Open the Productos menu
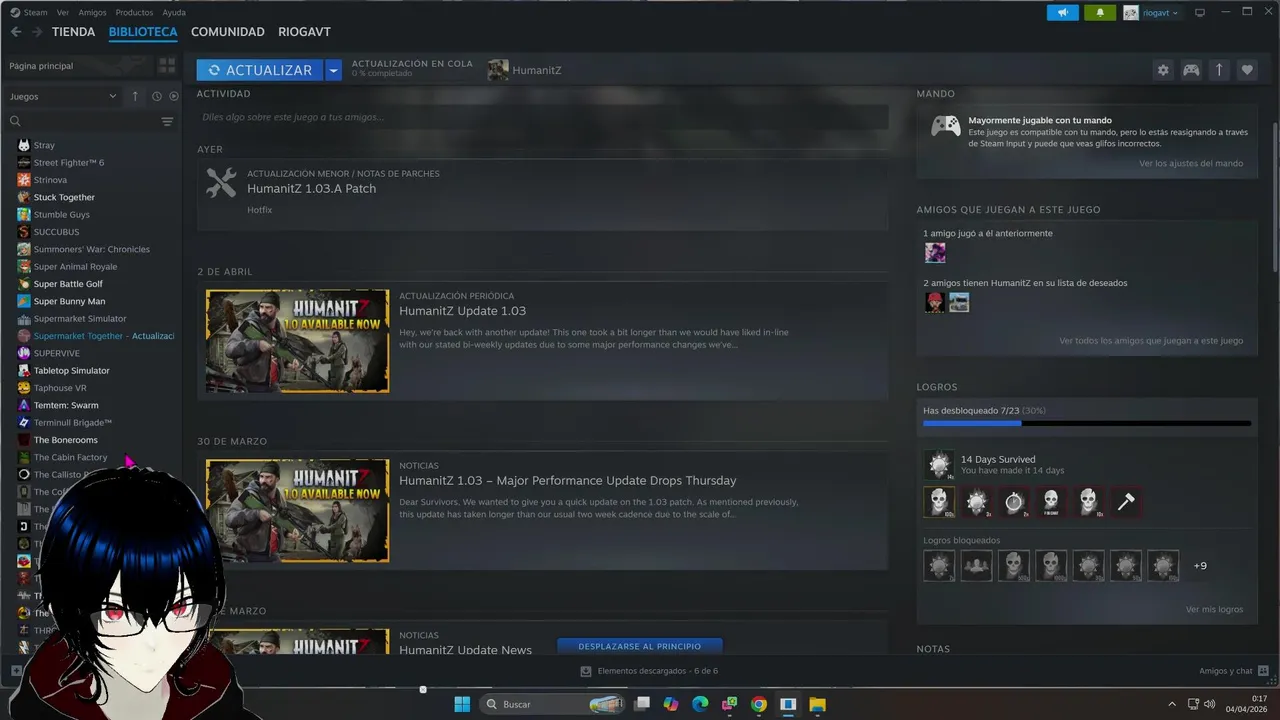 click(134, 13)
